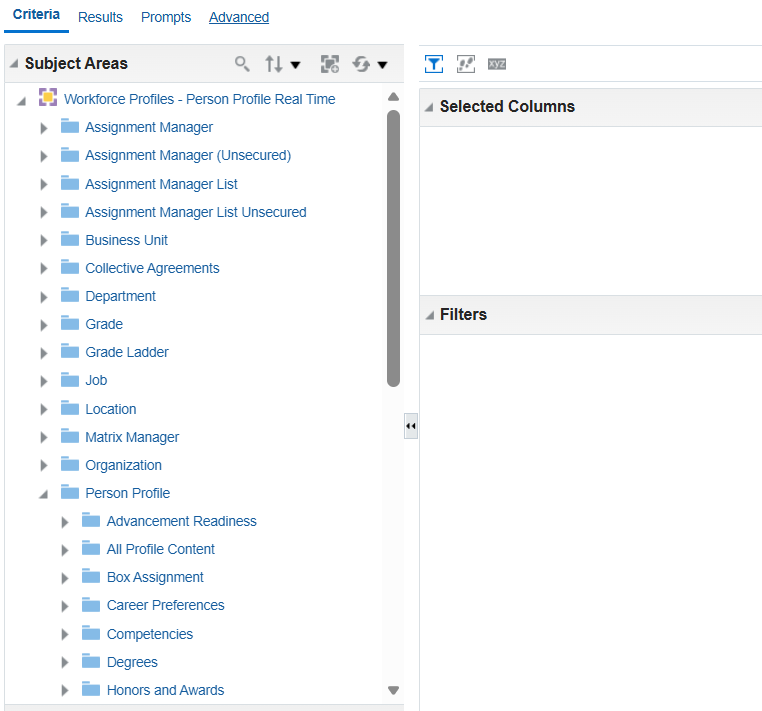Collapse the left pane with splitter arrows
The width and height of the screenshot is (762, 711).
[411, 426]
